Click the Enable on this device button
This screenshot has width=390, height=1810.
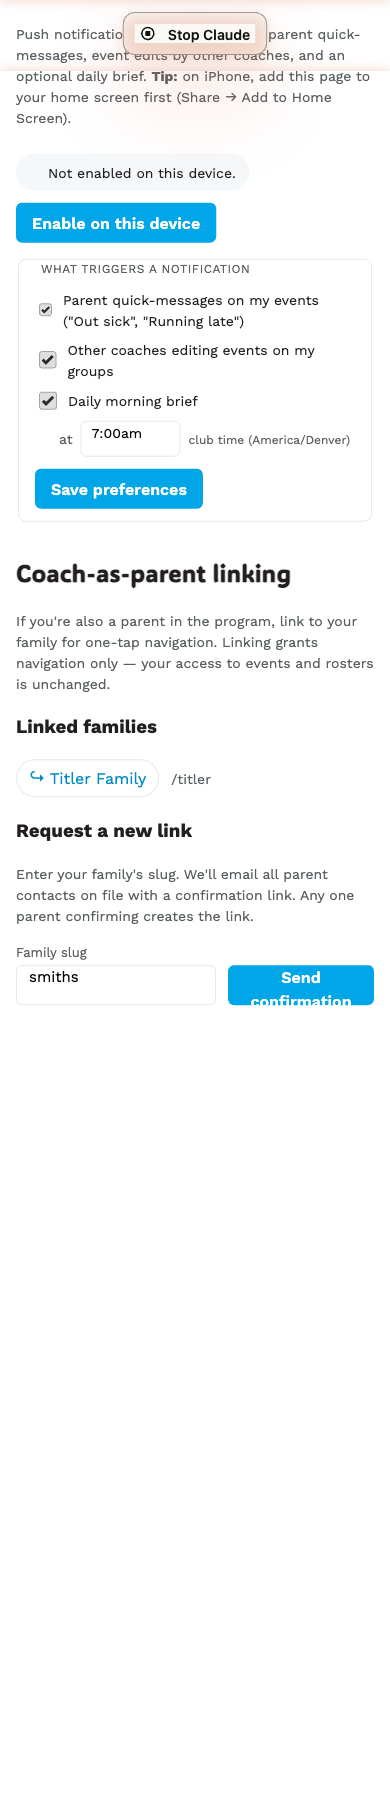click(116, 223)
